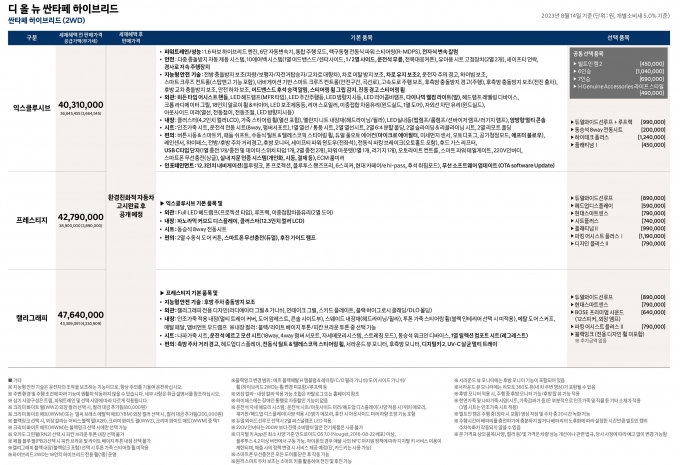Click the subtitle '싼타페 하이브리드 (2WD)'
This screenshot has width=680, height=465.
pos(46,20)
